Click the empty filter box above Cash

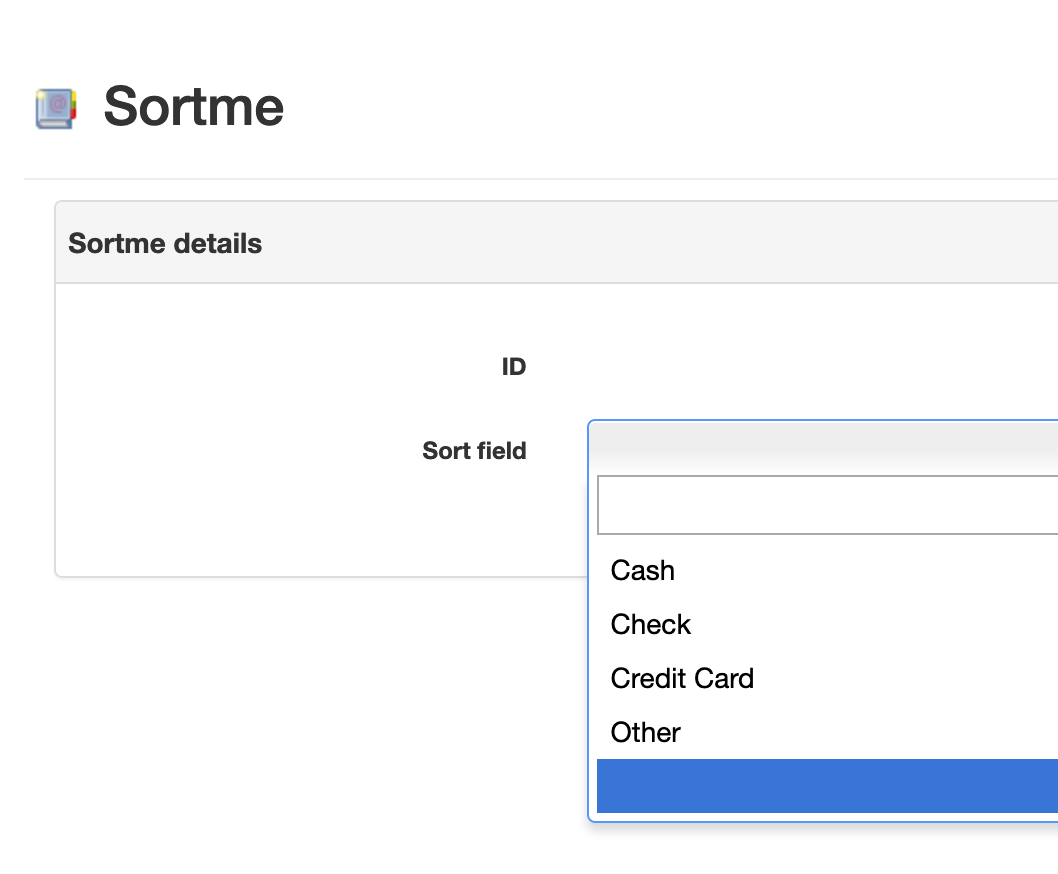pyautogui.click(x=827, y=505)
